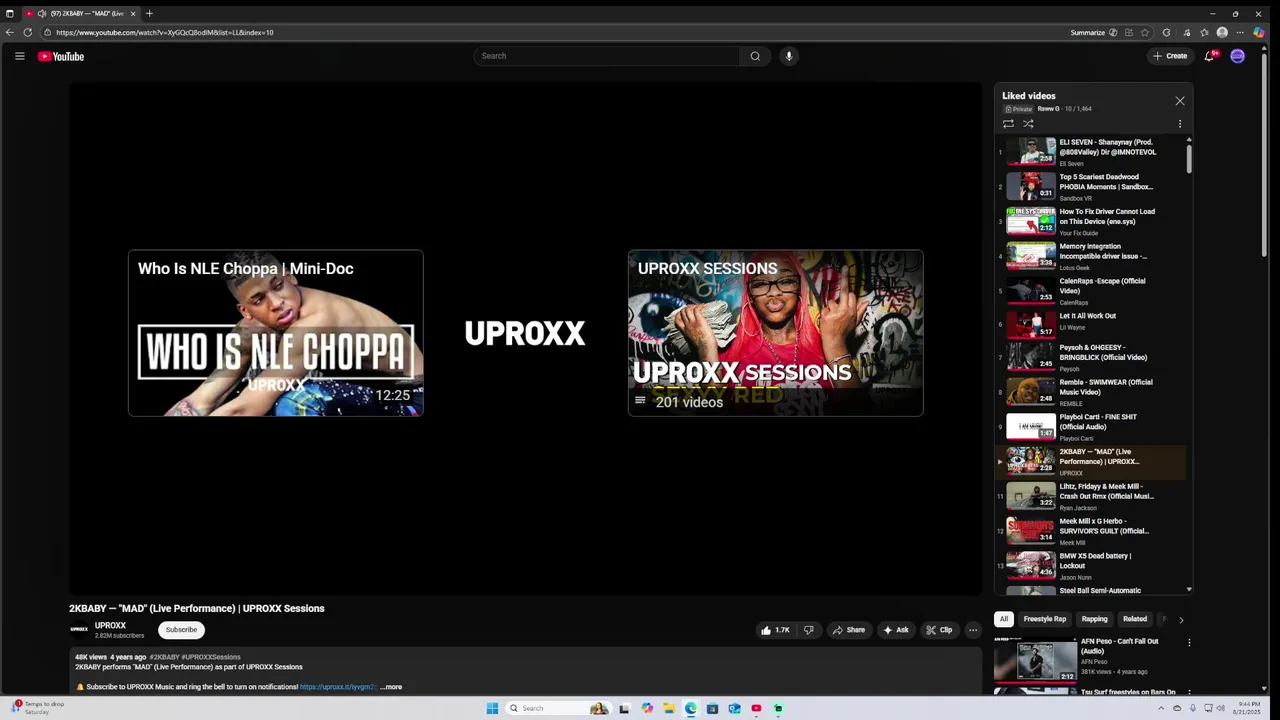Open the browser favorites list icon
The width and height of the screenshot is (1280, 720).
click(x=1204, y=32)
